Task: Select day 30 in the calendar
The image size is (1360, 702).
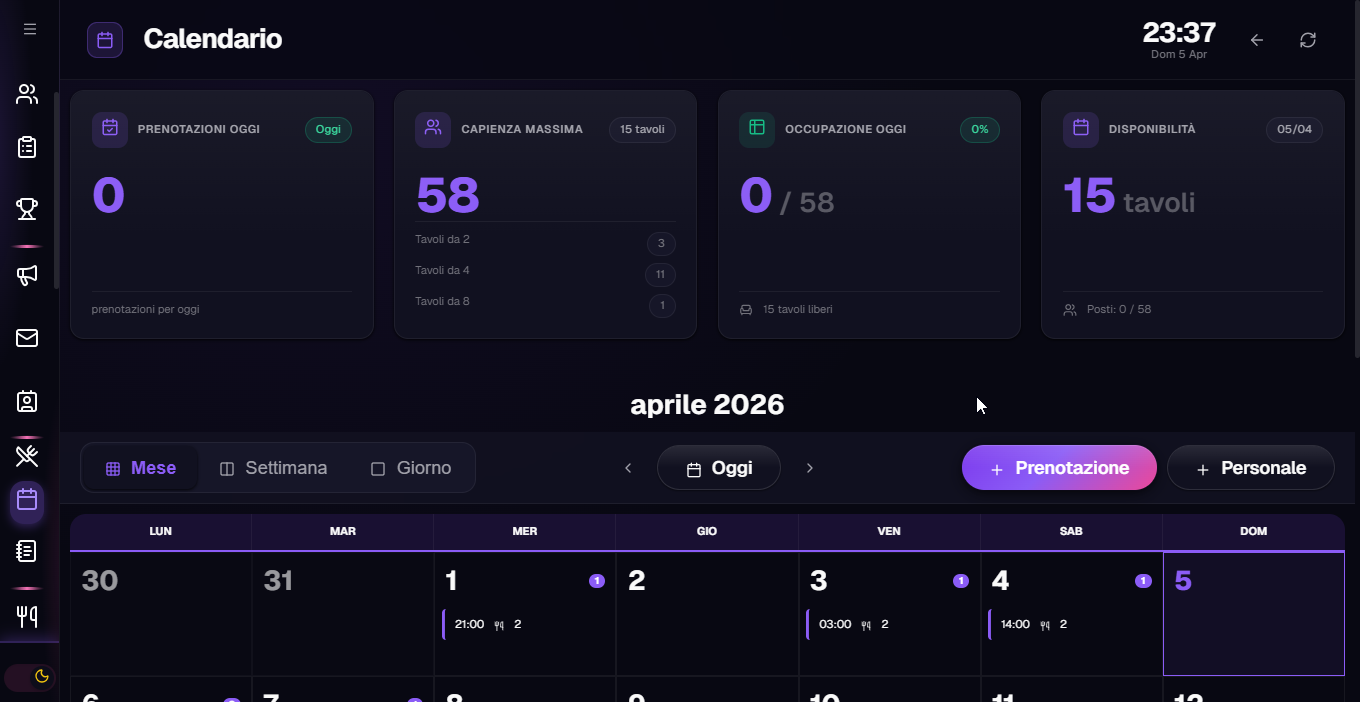Action: click(161, 614)
